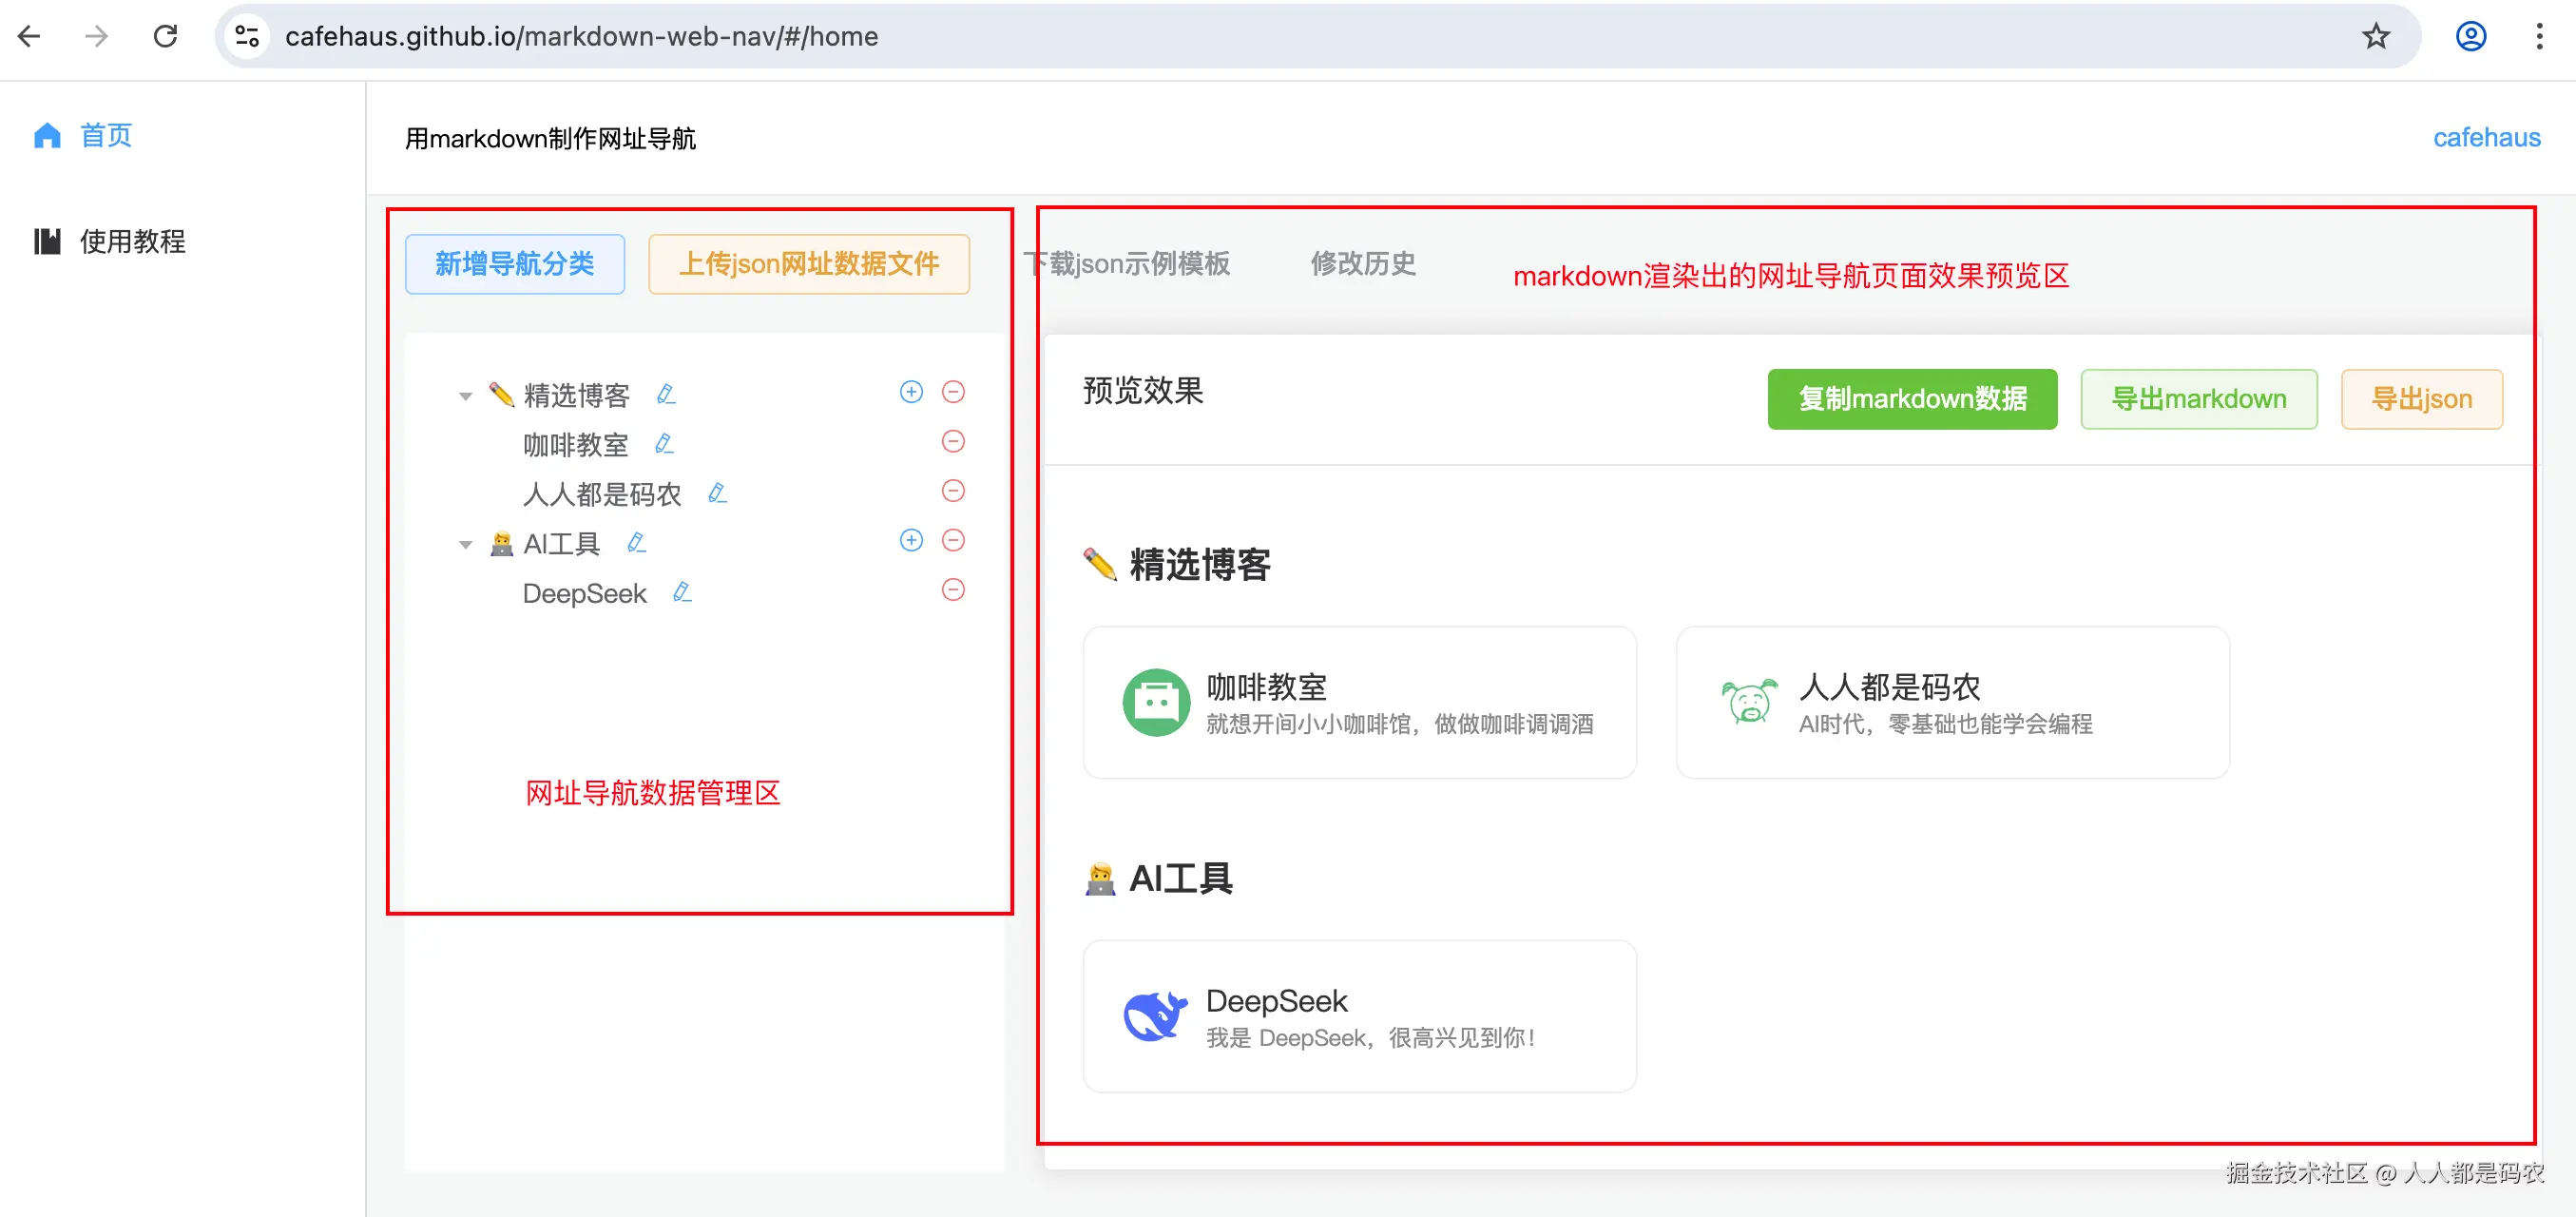
Task: Bookmark this page with star icon
Action: coord(2375,37)
